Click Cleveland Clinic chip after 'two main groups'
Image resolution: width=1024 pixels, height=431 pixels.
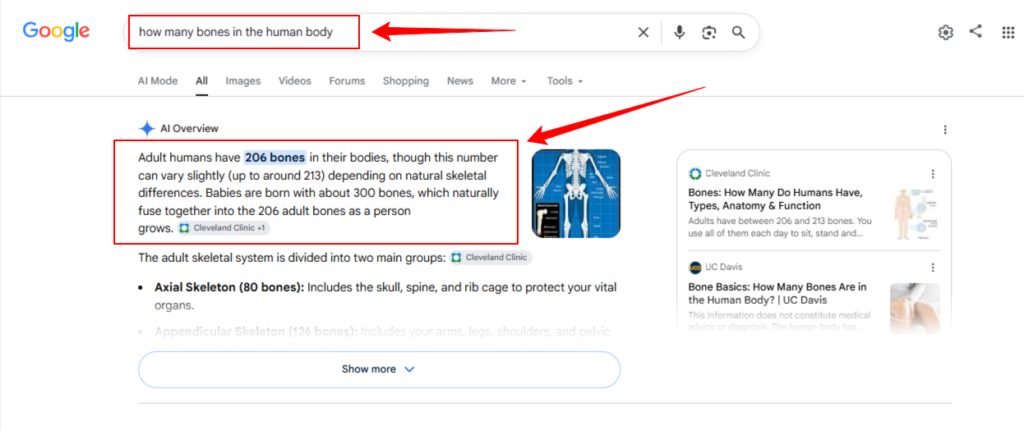(491, 257)
